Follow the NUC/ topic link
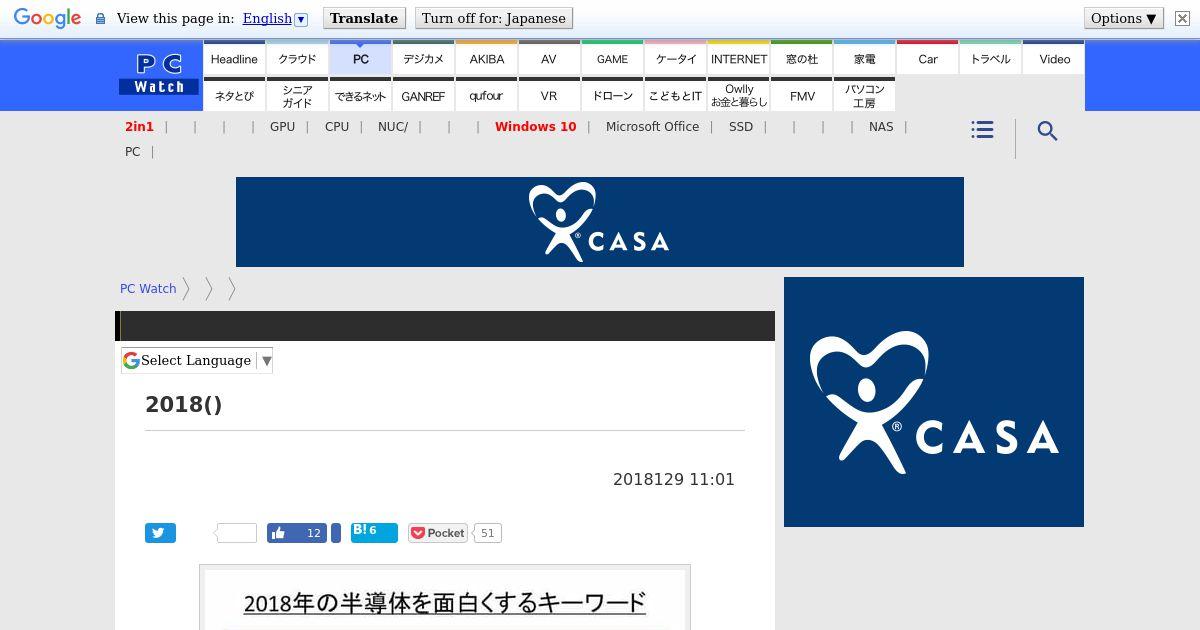1200x630 pixels. coord(393,127)
